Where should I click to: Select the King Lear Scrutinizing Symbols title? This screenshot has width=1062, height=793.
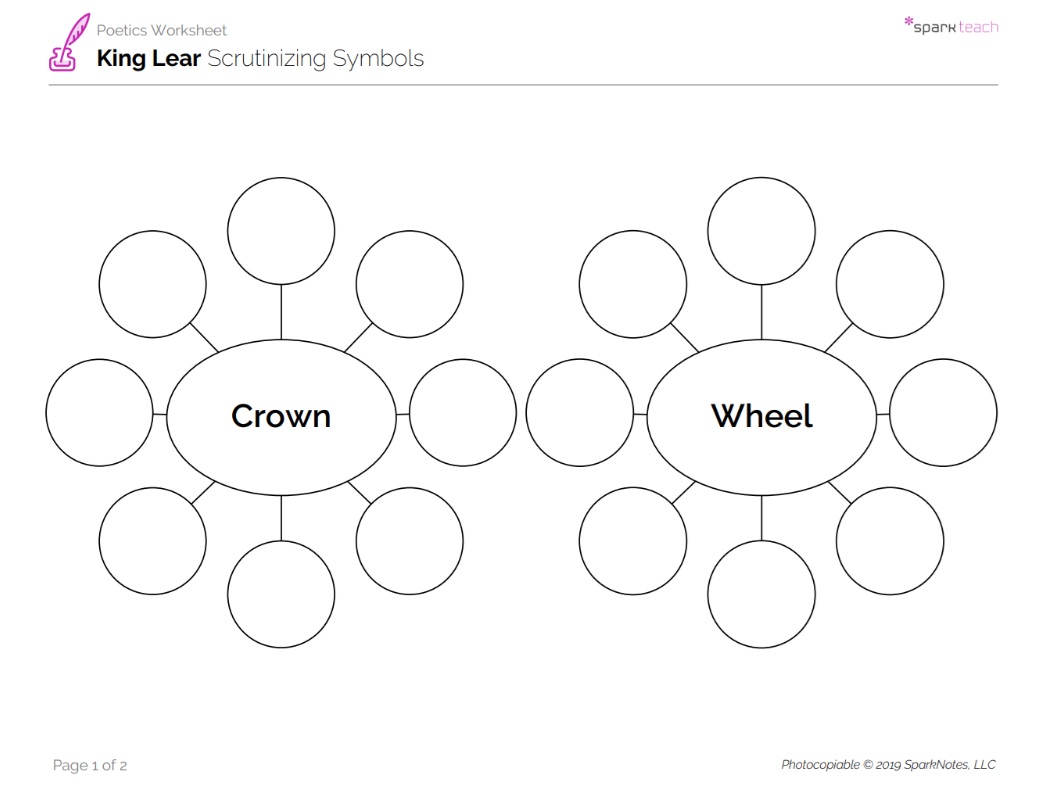pos(260,59)
